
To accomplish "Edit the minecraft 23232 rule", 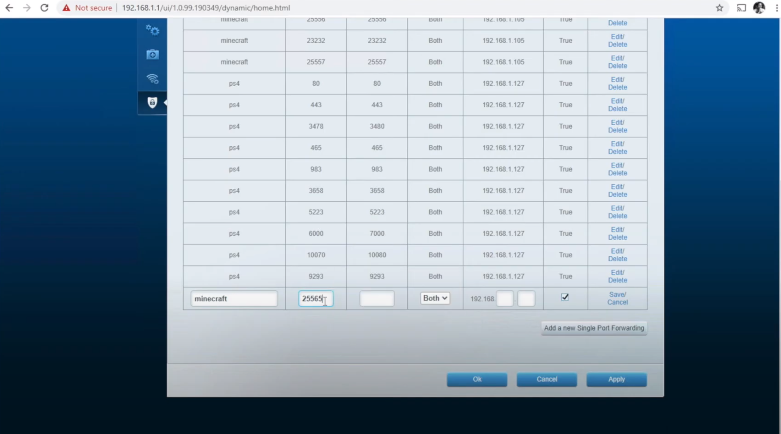I will tap(618, 37).
